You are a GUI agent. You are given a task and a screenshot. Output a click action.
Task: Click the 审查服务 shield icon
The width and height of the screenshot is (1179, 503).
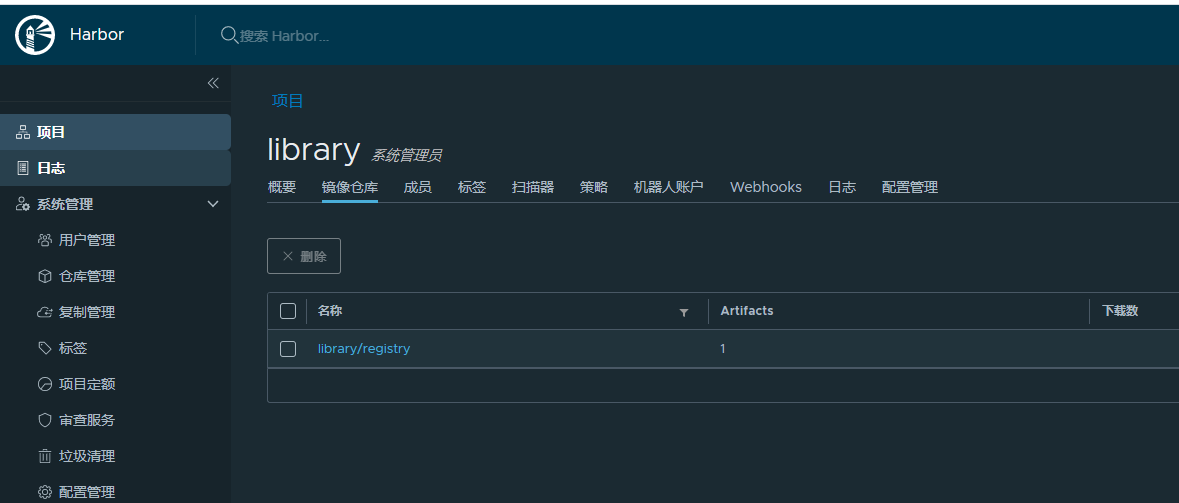click(44, 420)
